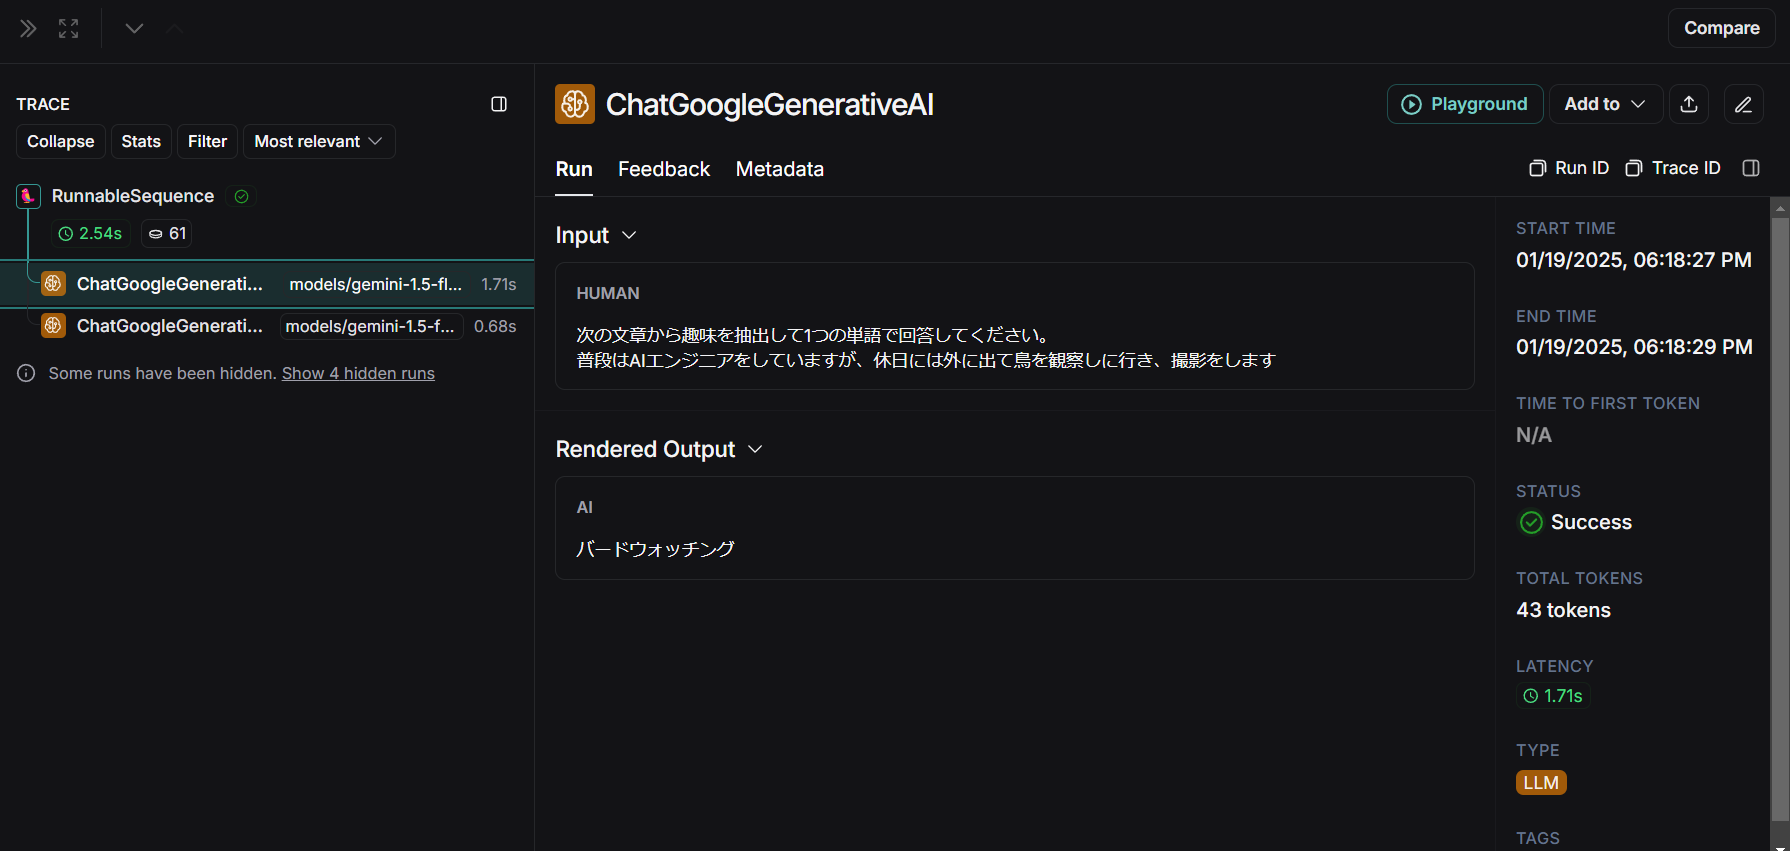
Task: Open the Stats view
Action: coord(141,141)
